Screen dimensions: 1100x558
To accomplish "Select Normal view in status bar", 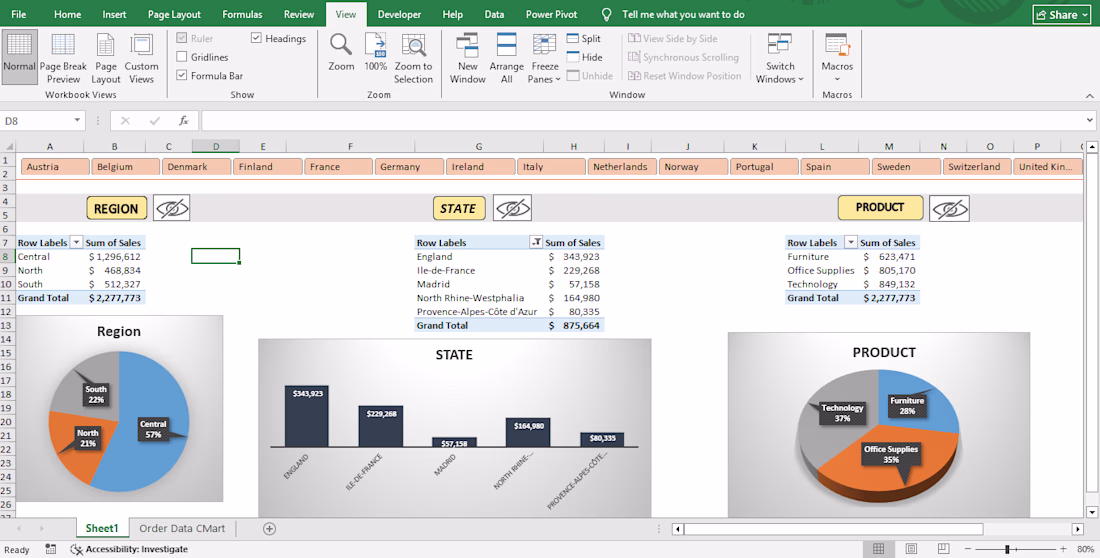I will point(878,549).
